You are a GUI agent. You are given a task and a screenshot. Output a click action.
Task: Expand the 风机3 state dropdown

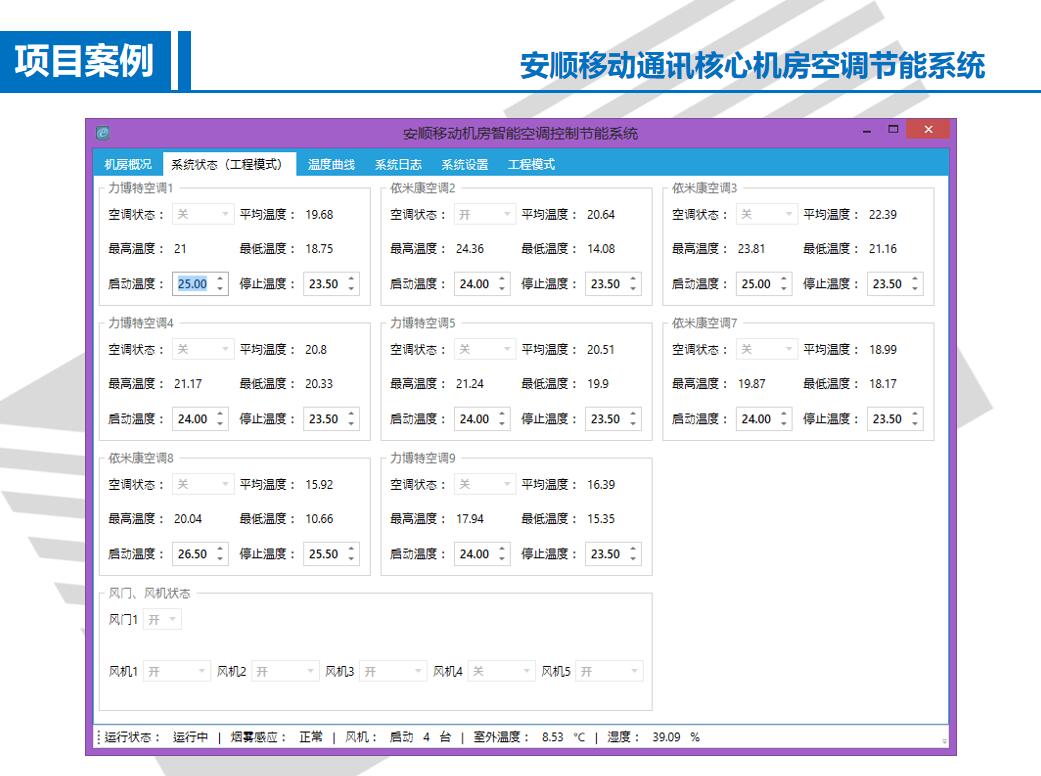tap(393, 672)
